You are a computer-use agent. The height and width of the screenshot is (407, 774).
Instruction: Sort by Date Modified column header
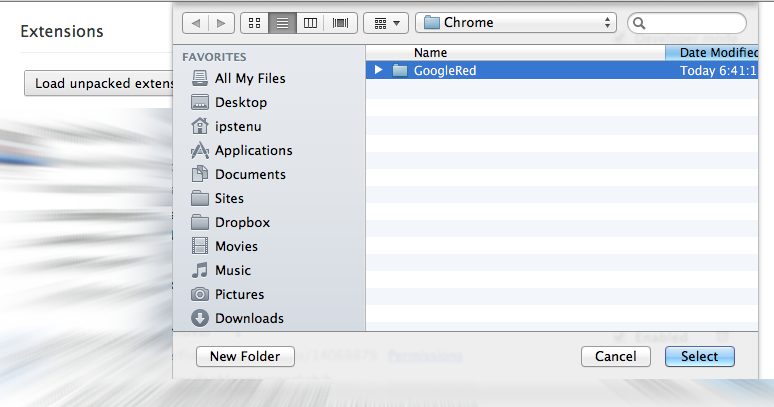click(718, 52)
